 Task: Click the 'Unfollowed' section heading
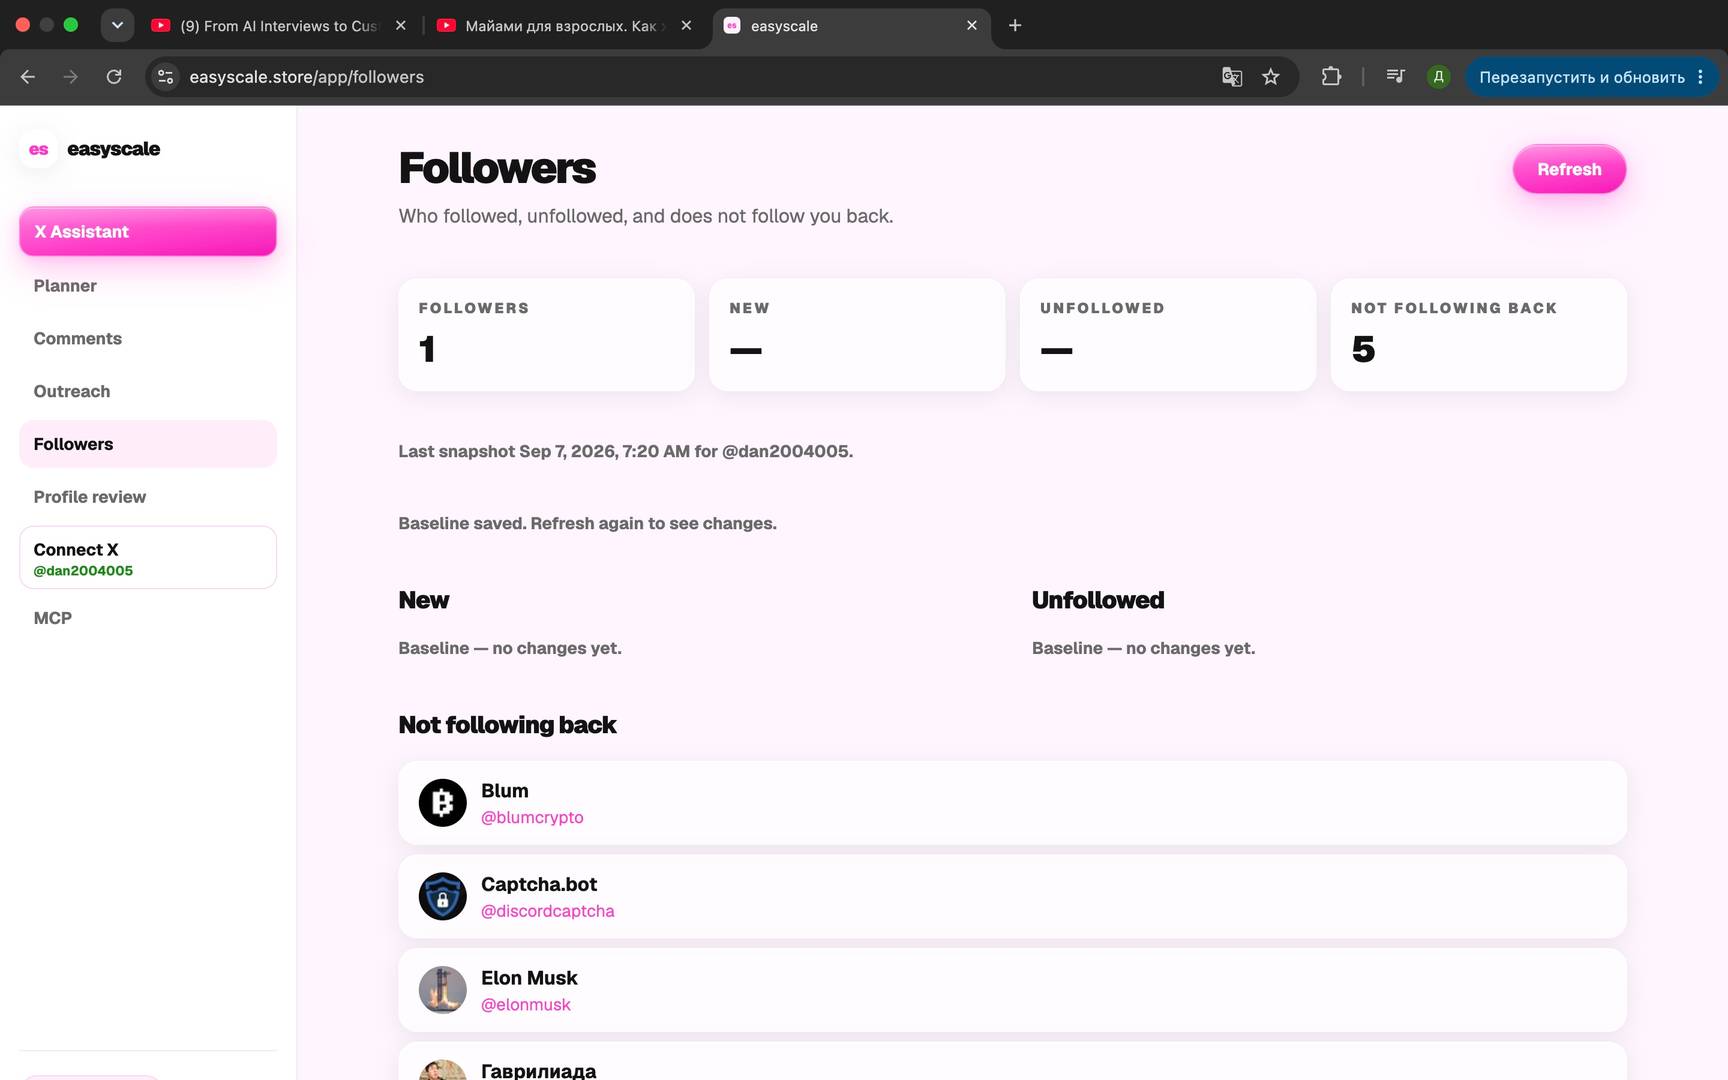point(1098,600)
